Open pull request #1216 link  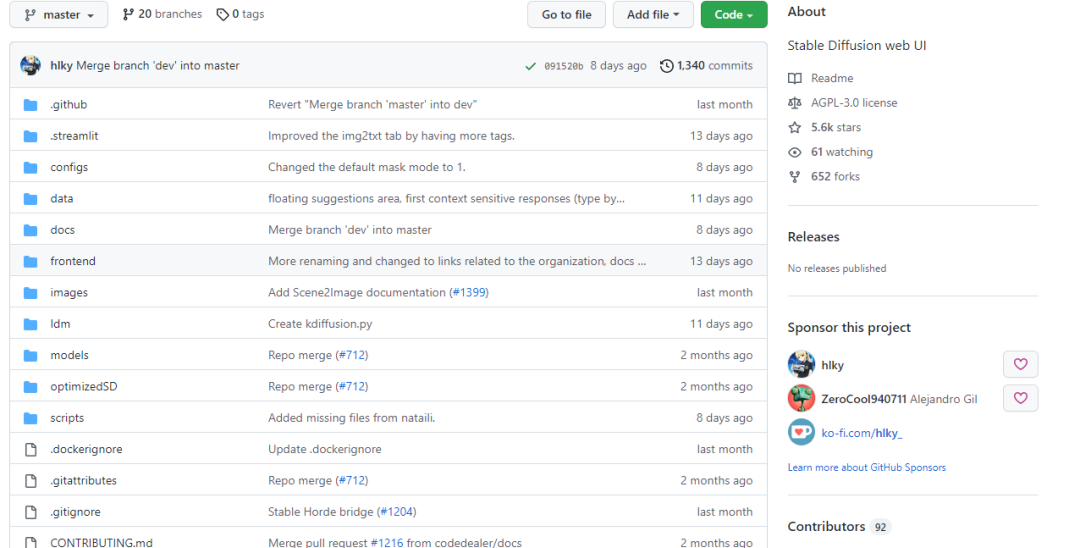click(387, 542)
